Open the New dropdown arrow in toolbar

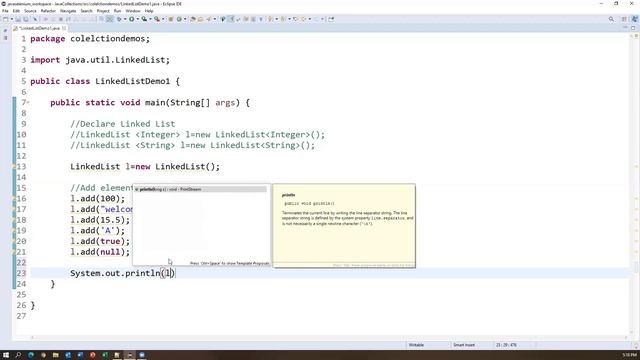tap(11, 19)
